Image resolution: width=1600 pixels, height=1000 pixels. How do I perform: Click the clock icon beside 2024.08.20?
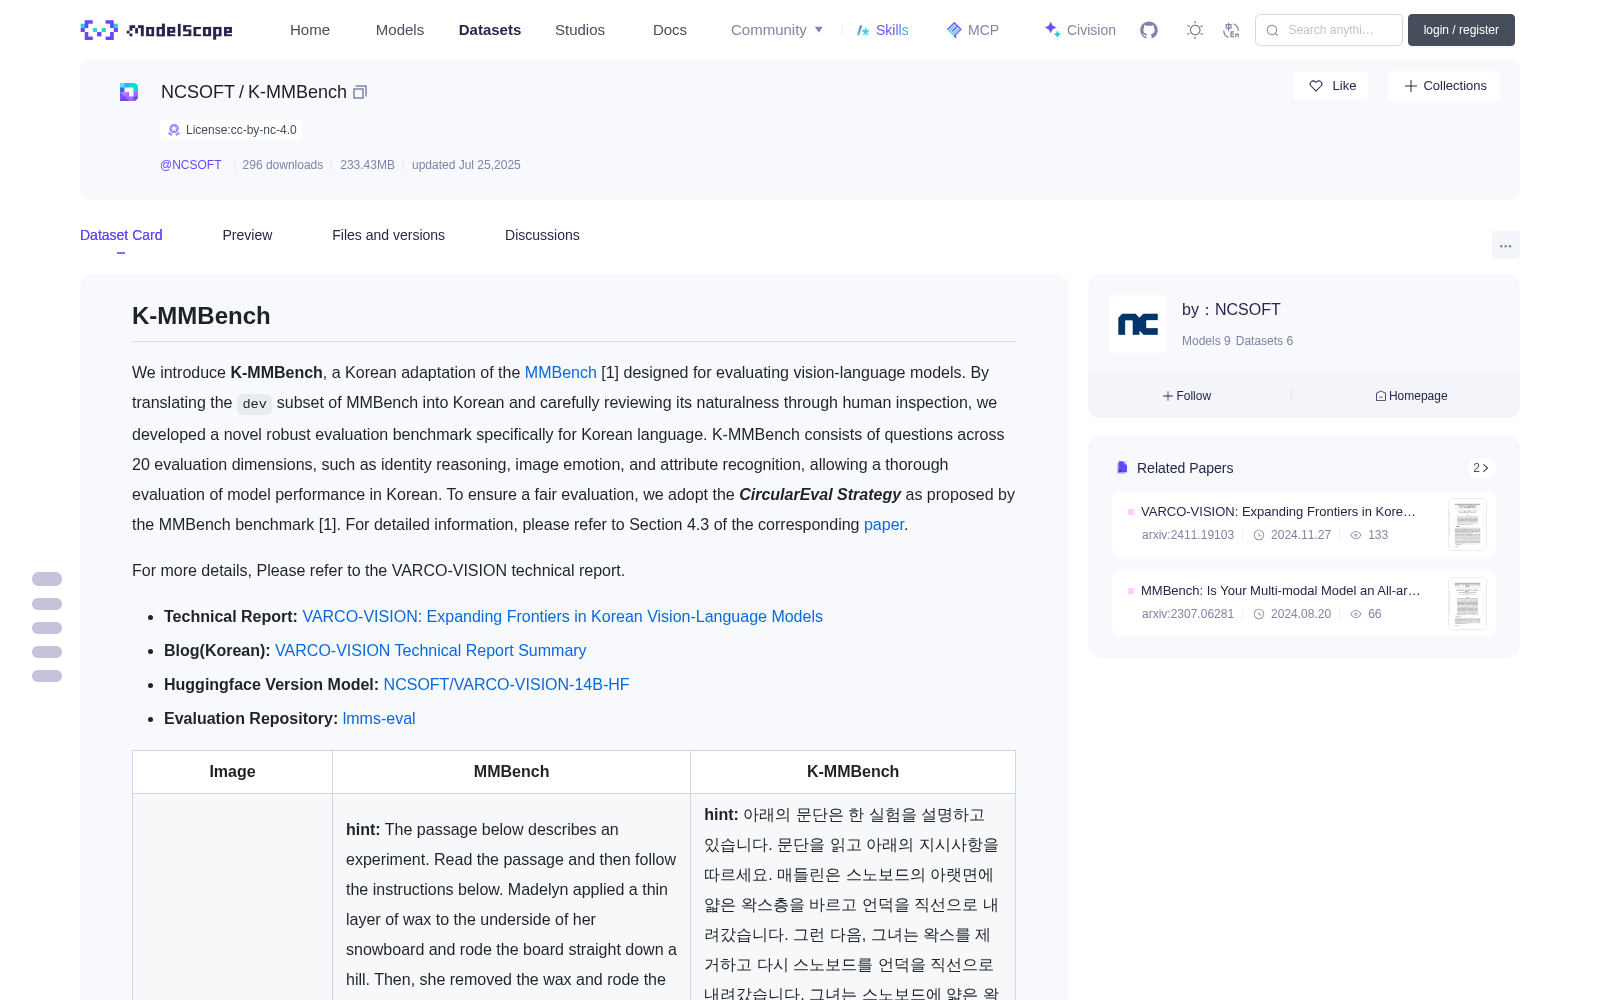coord(1259,614)
